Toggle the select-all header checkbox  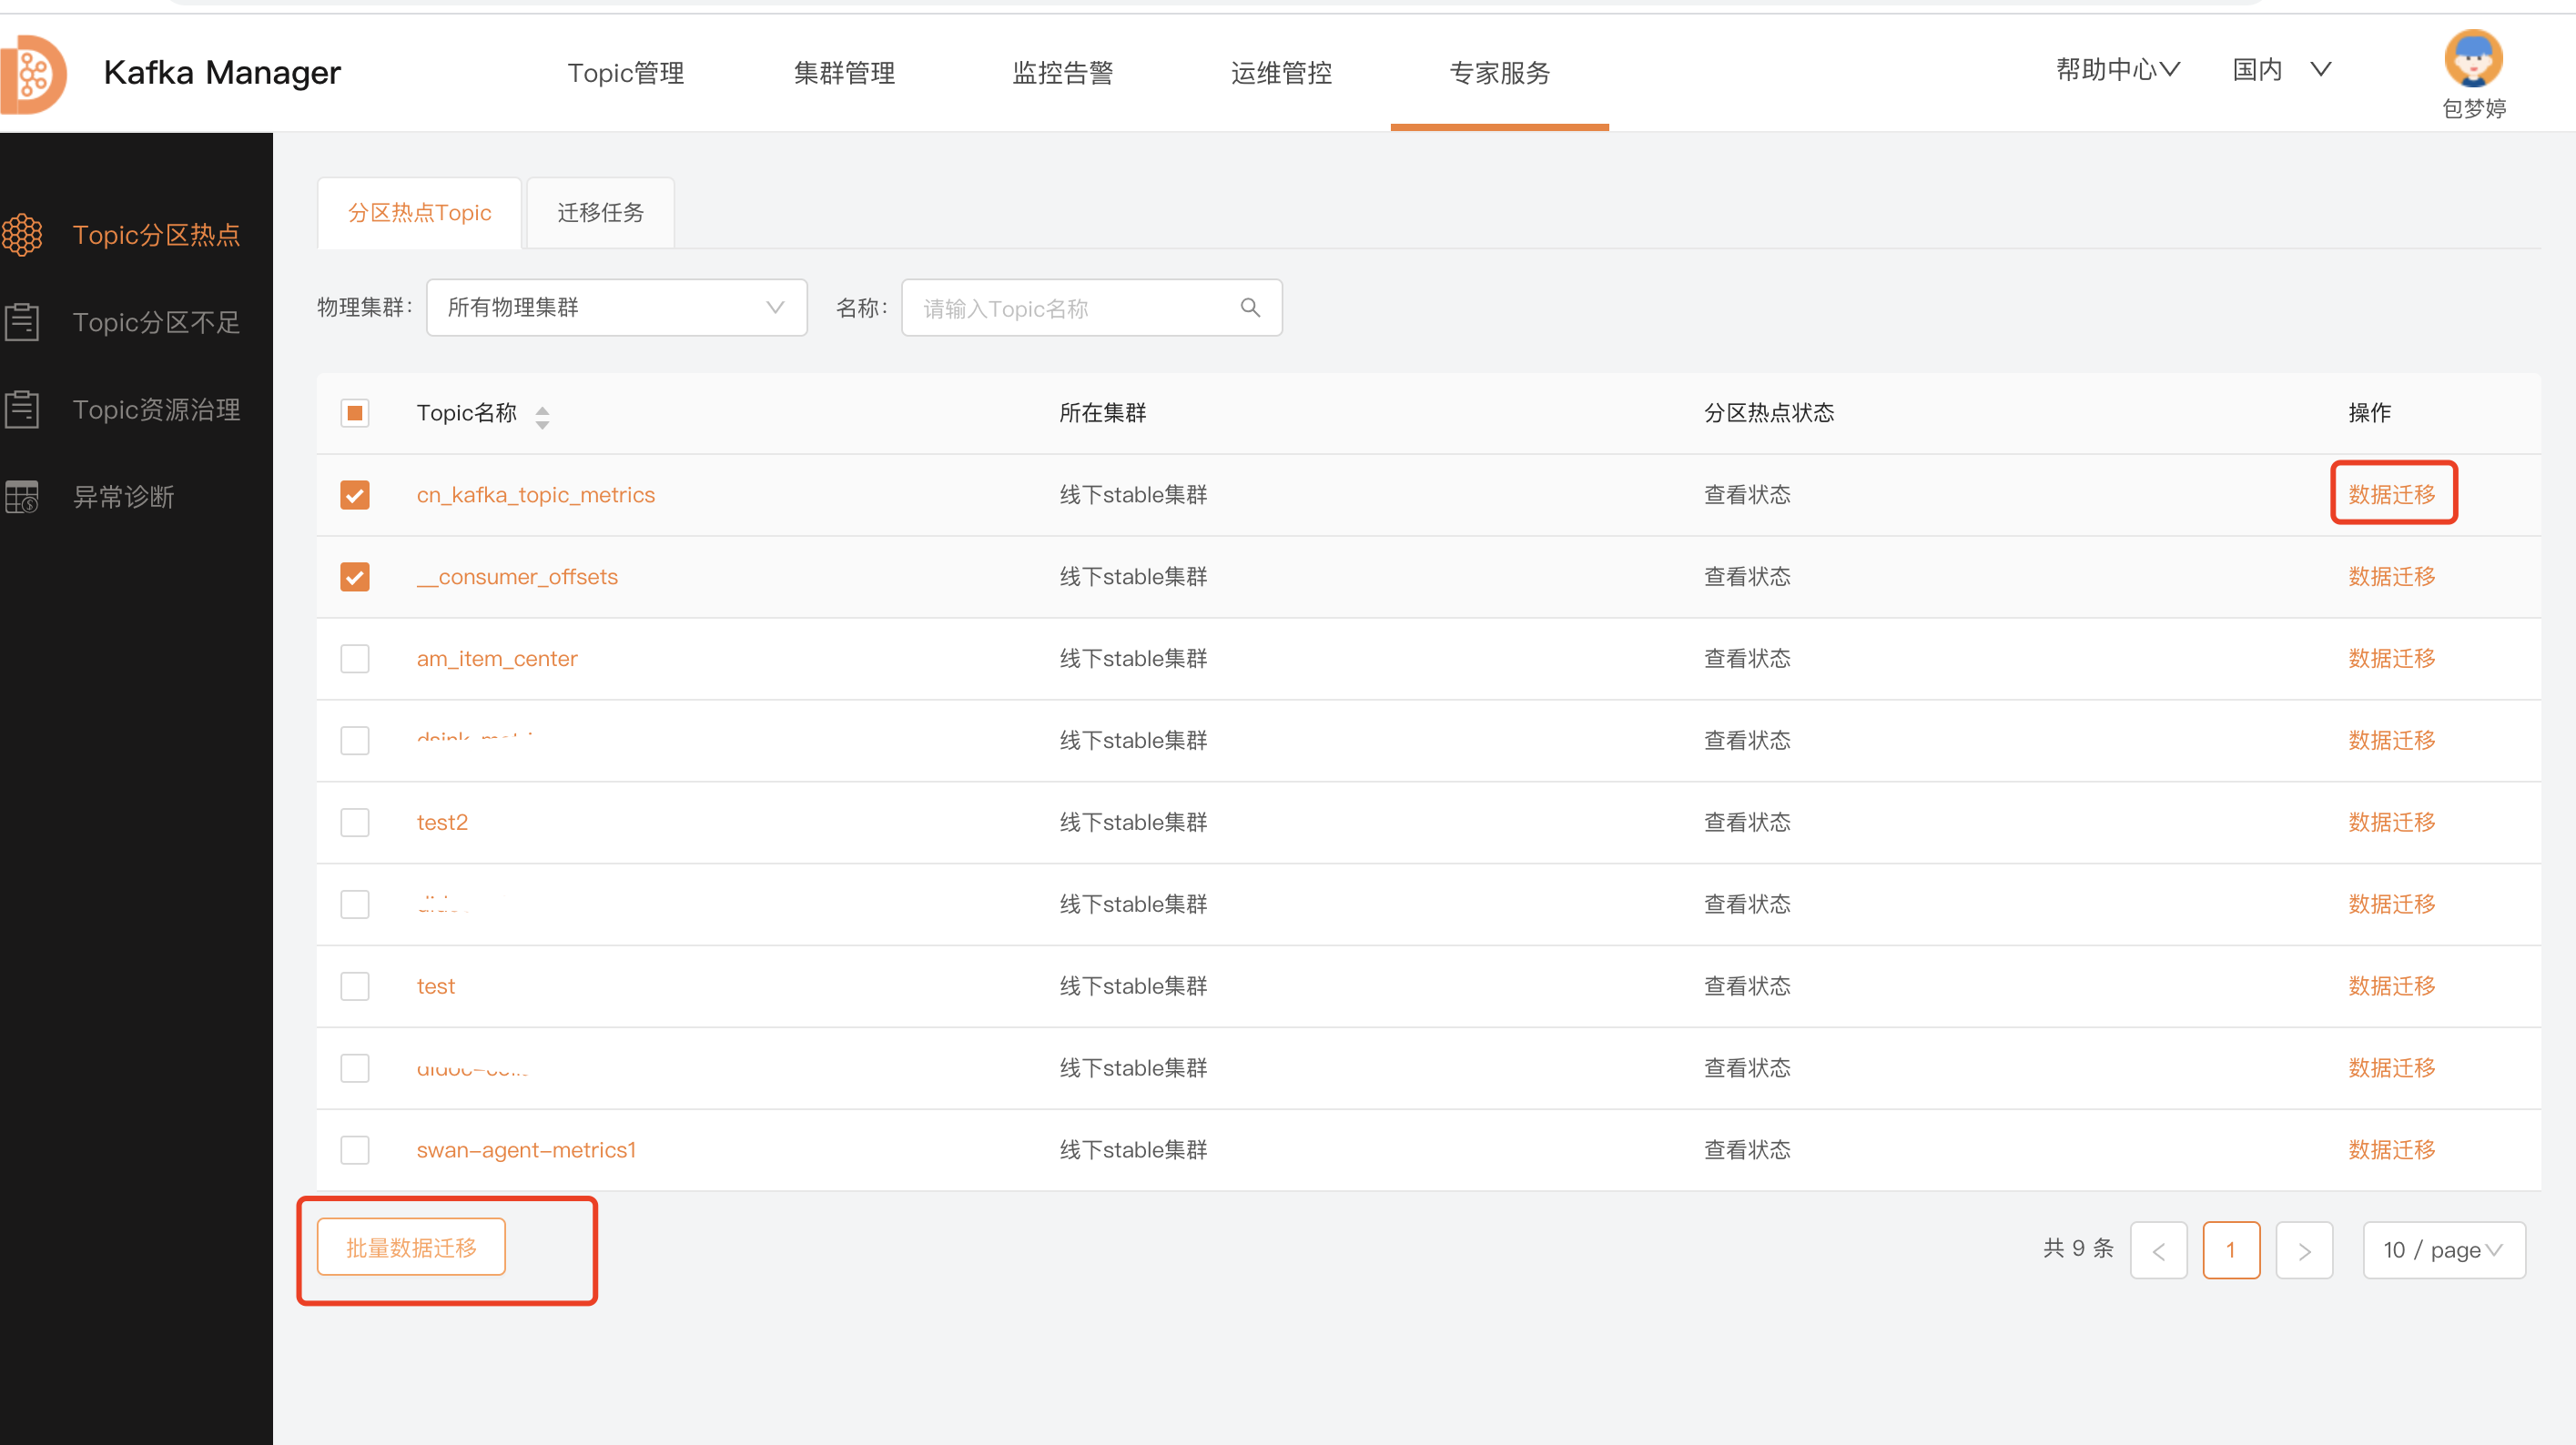355,413
